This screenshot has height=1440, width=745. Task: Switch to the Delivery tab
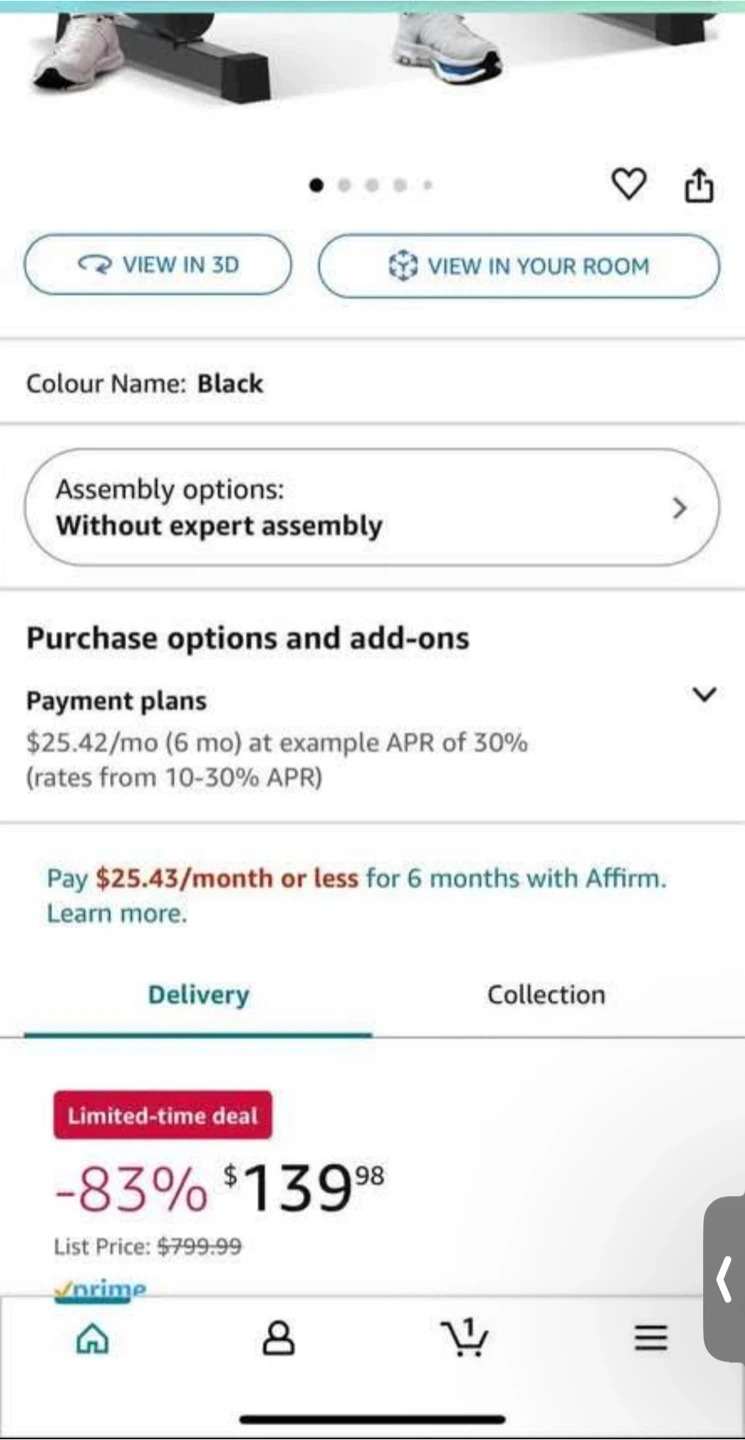[198, 995]
